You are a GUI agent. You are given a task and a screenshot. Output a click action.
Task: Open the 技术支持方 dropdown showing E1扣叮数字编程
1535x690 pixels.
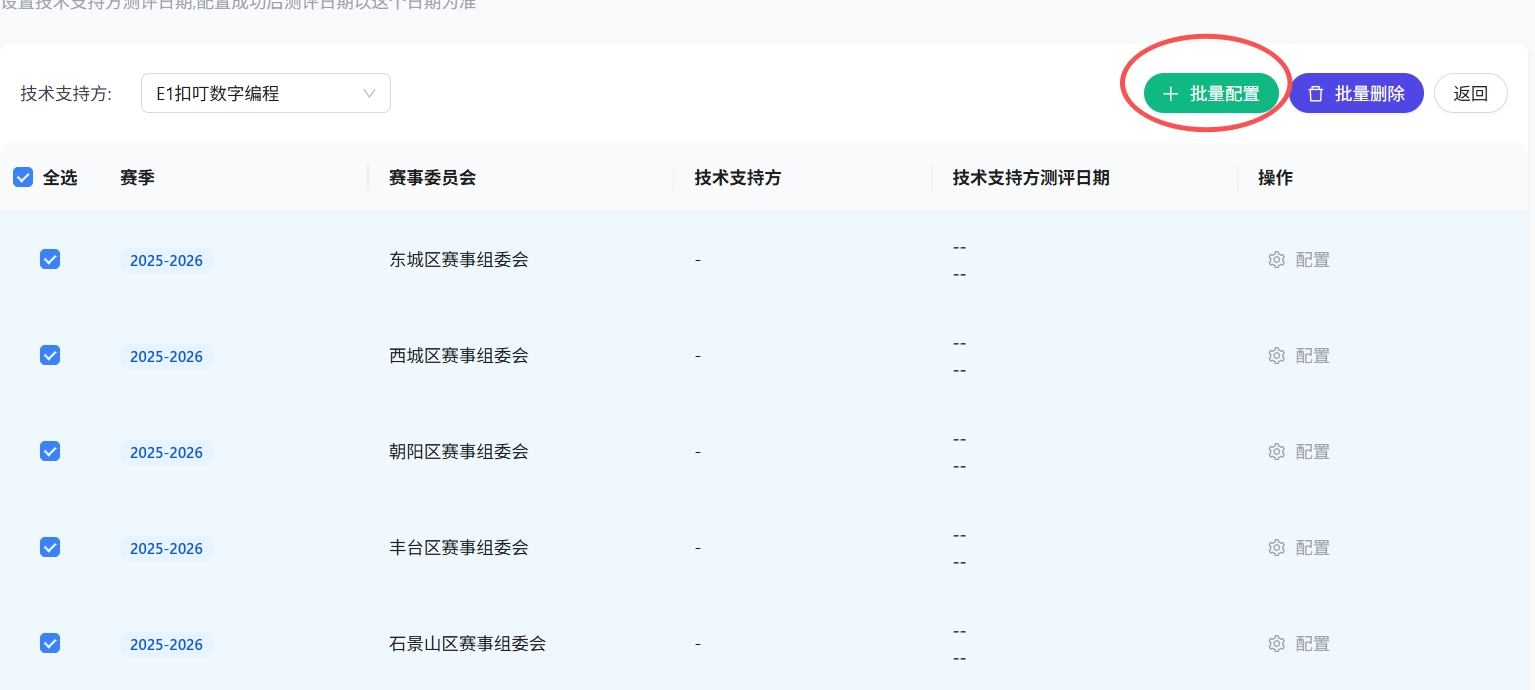click(x=266, y=93)
